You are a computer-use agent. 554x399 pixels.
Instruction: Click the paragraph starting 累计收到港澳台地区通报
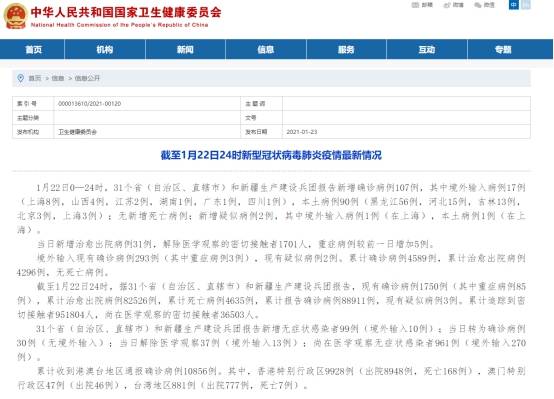tap(271, 378)
